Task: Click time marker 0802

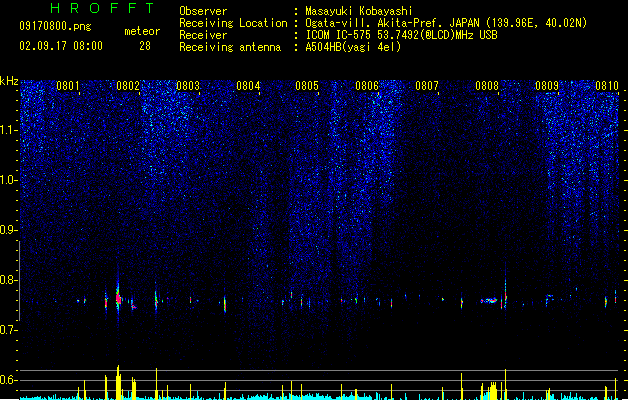Action: pyautogui.click(x=128, y=86)
